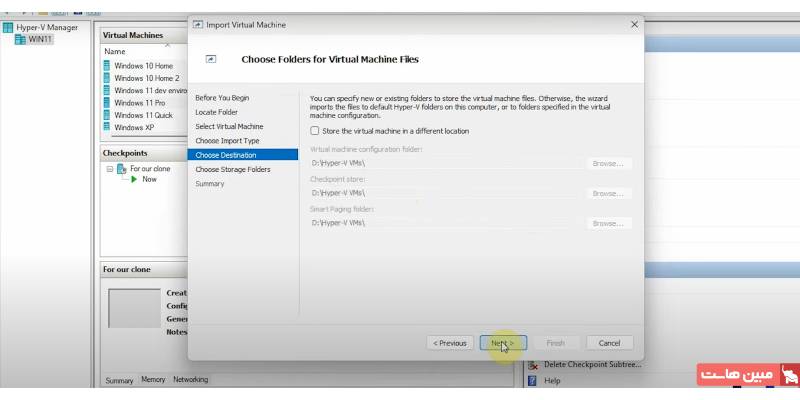Click the wizard header icon
This screenshot has height=400, width=800.
point(211,59)
